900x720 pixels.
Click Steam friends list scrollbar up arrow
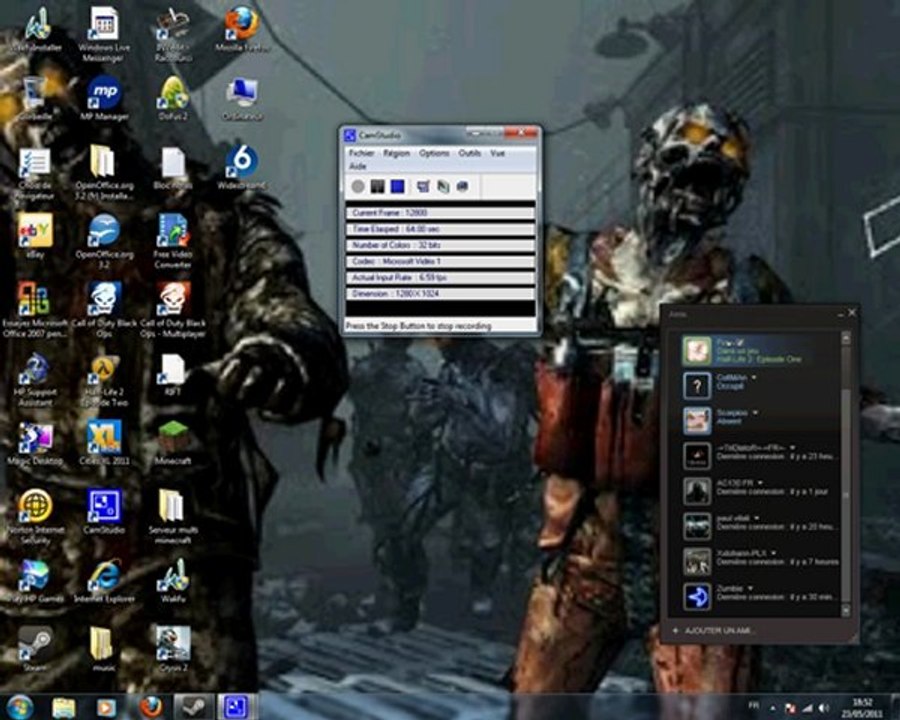[x=845, y=339]
